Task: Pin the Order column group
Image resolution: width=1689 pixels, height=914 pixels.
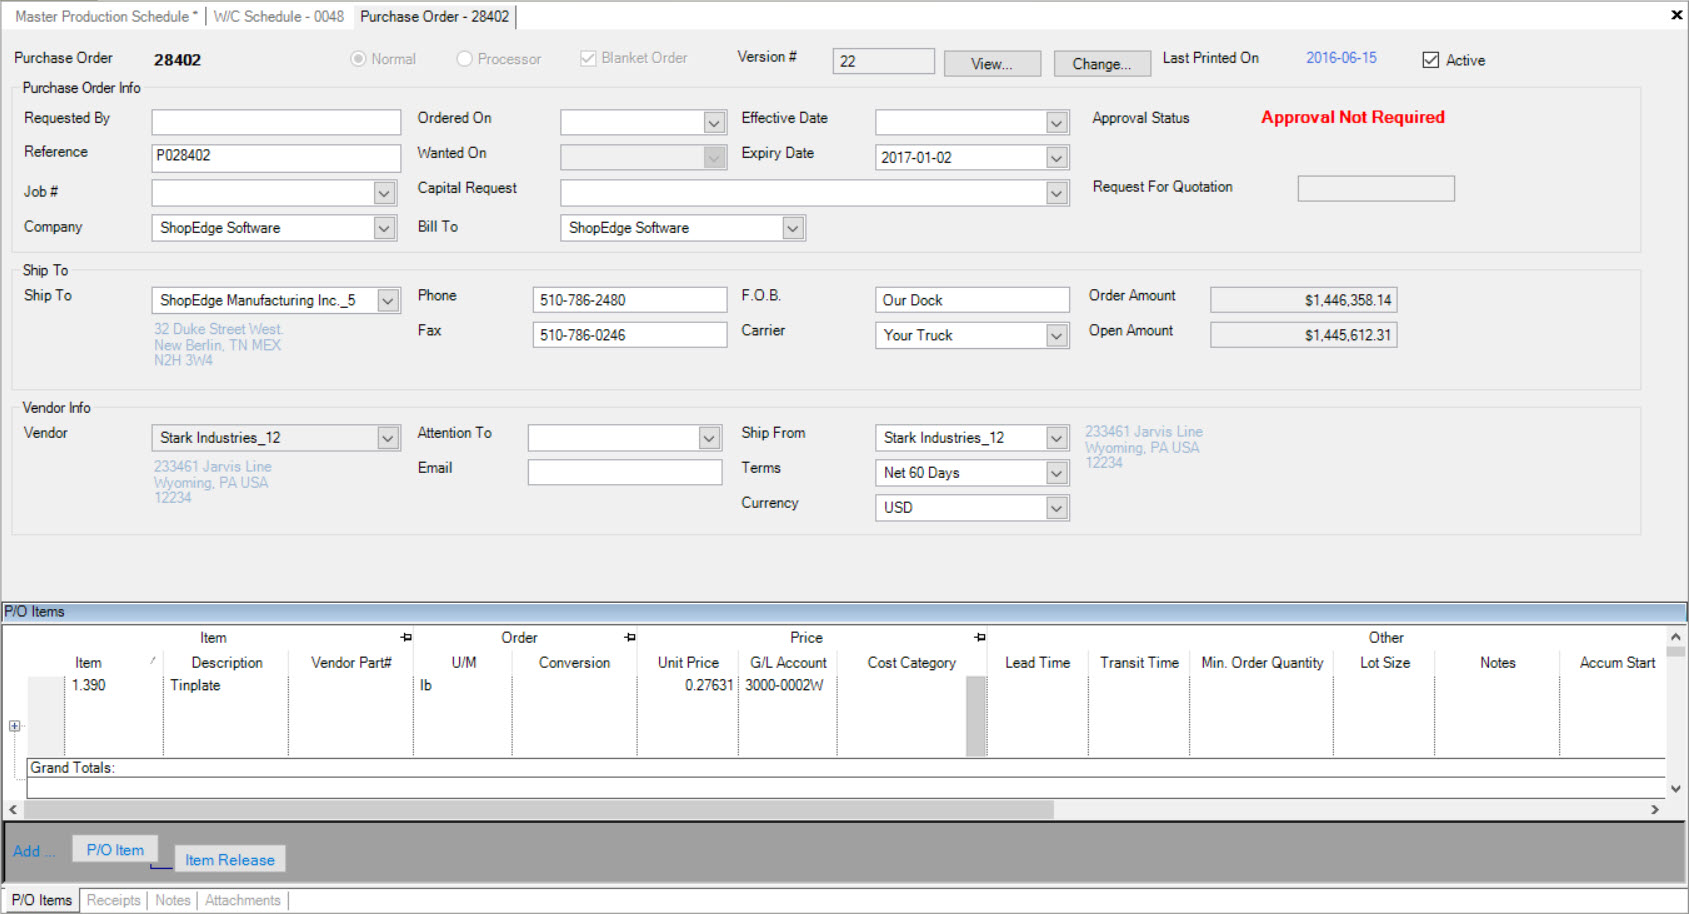Action: pos(630,637)
